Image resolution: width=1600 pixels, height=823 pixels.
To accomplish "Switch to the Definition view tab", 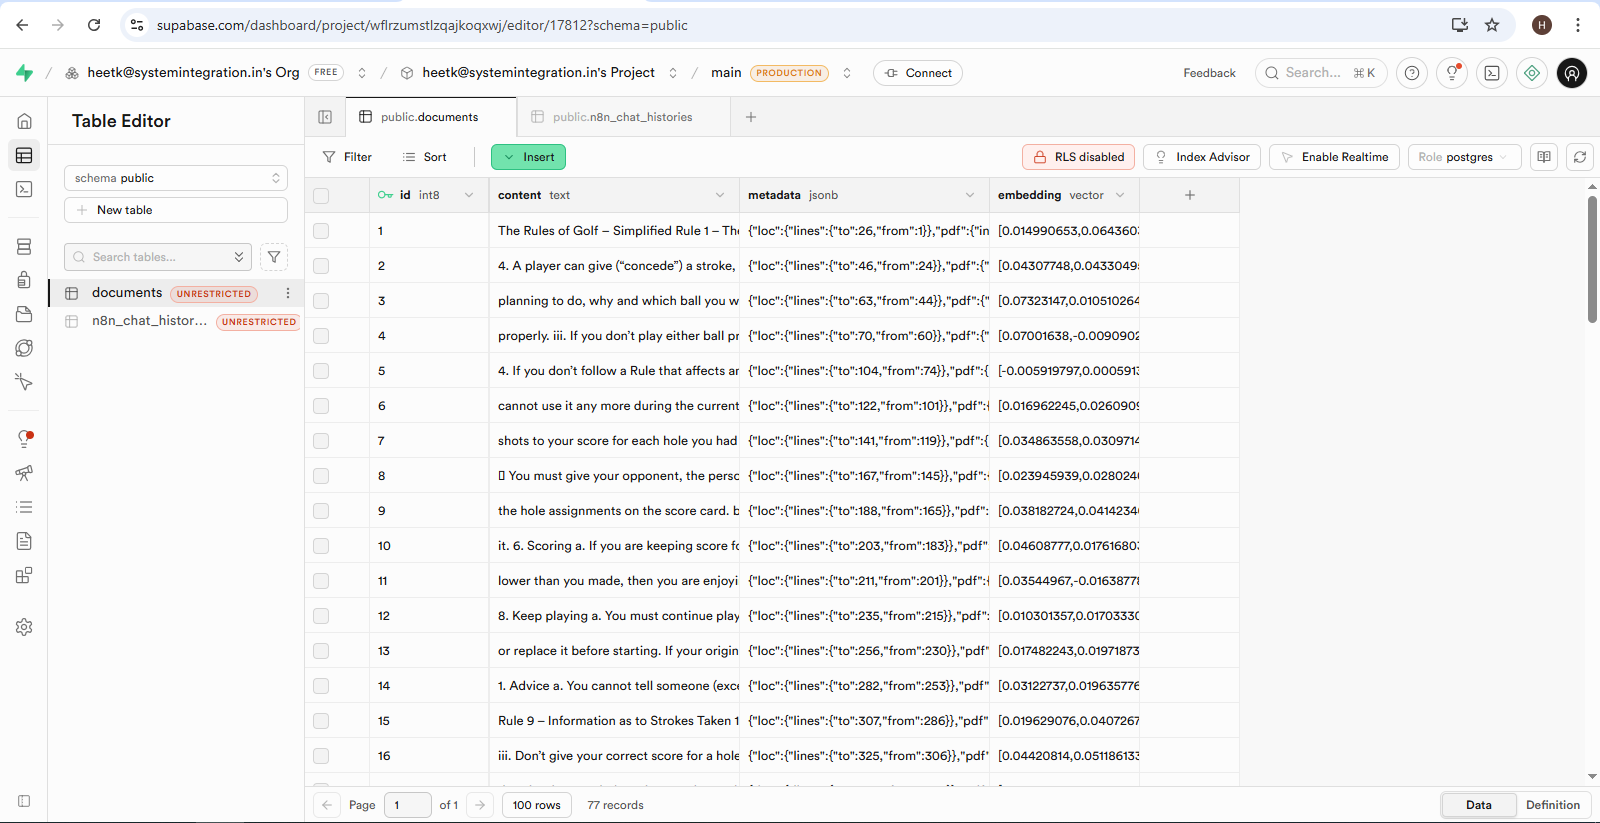I will [x=1552, y=805].
